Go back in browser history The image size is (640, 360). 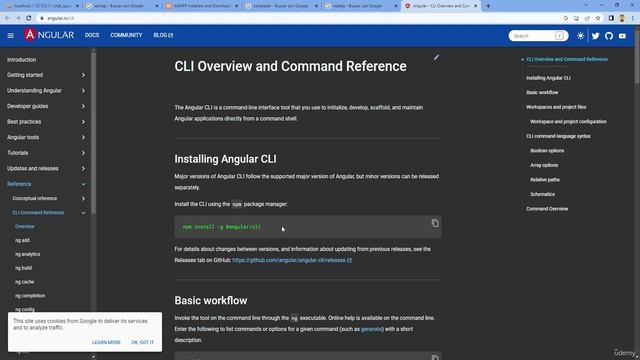coord(7,18)
